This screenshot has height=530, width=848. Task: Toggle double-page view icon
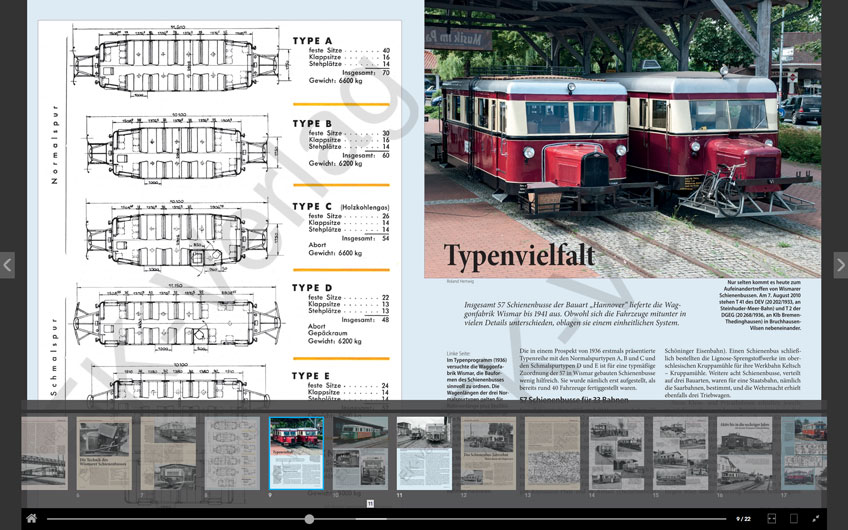click(772, 519)
